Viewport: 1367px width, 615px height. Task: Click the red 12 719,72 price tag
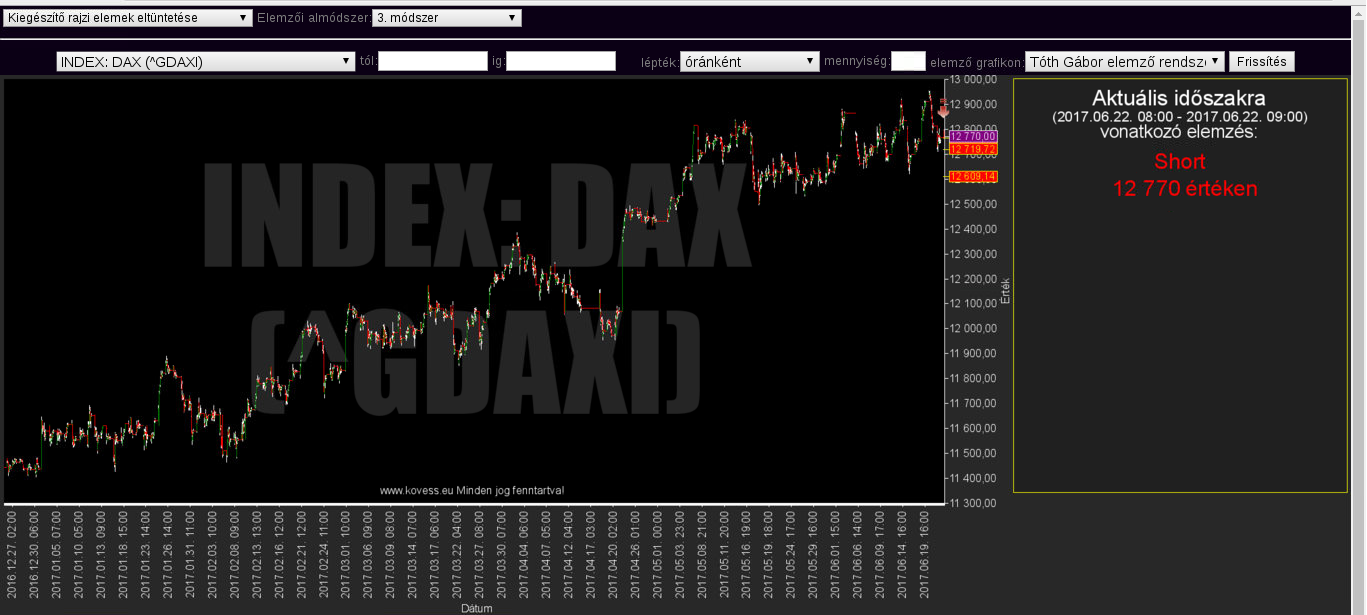972,149
